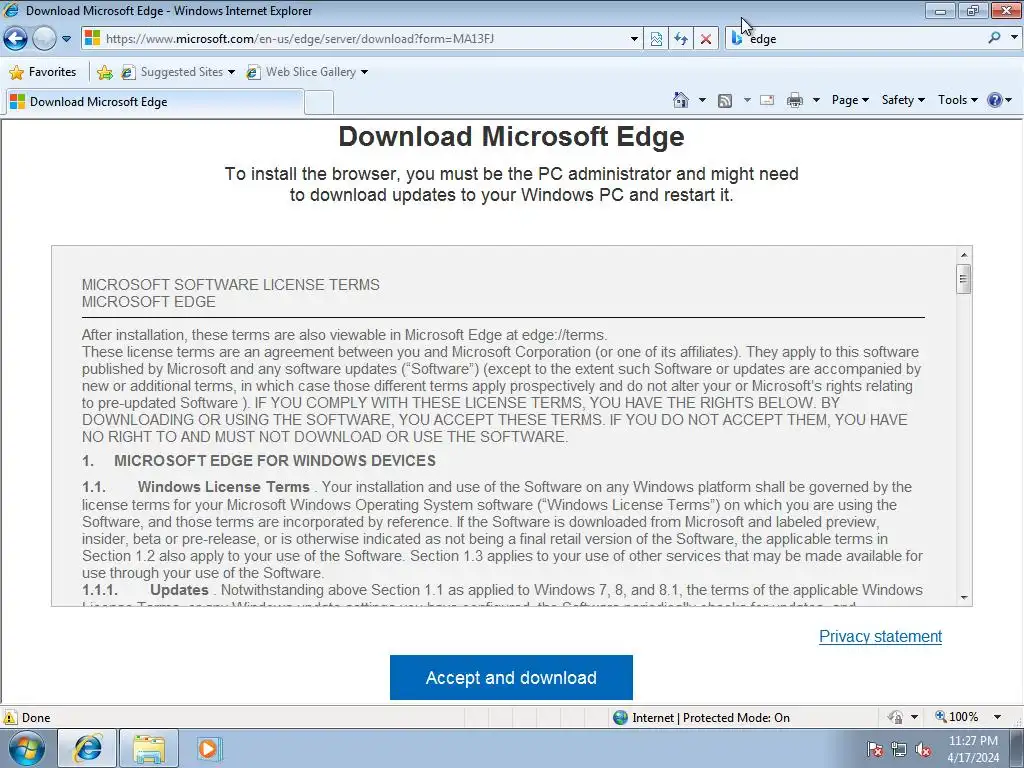Click the Refresh page icon
This screenshot has height=768, width=1024.
681,39
